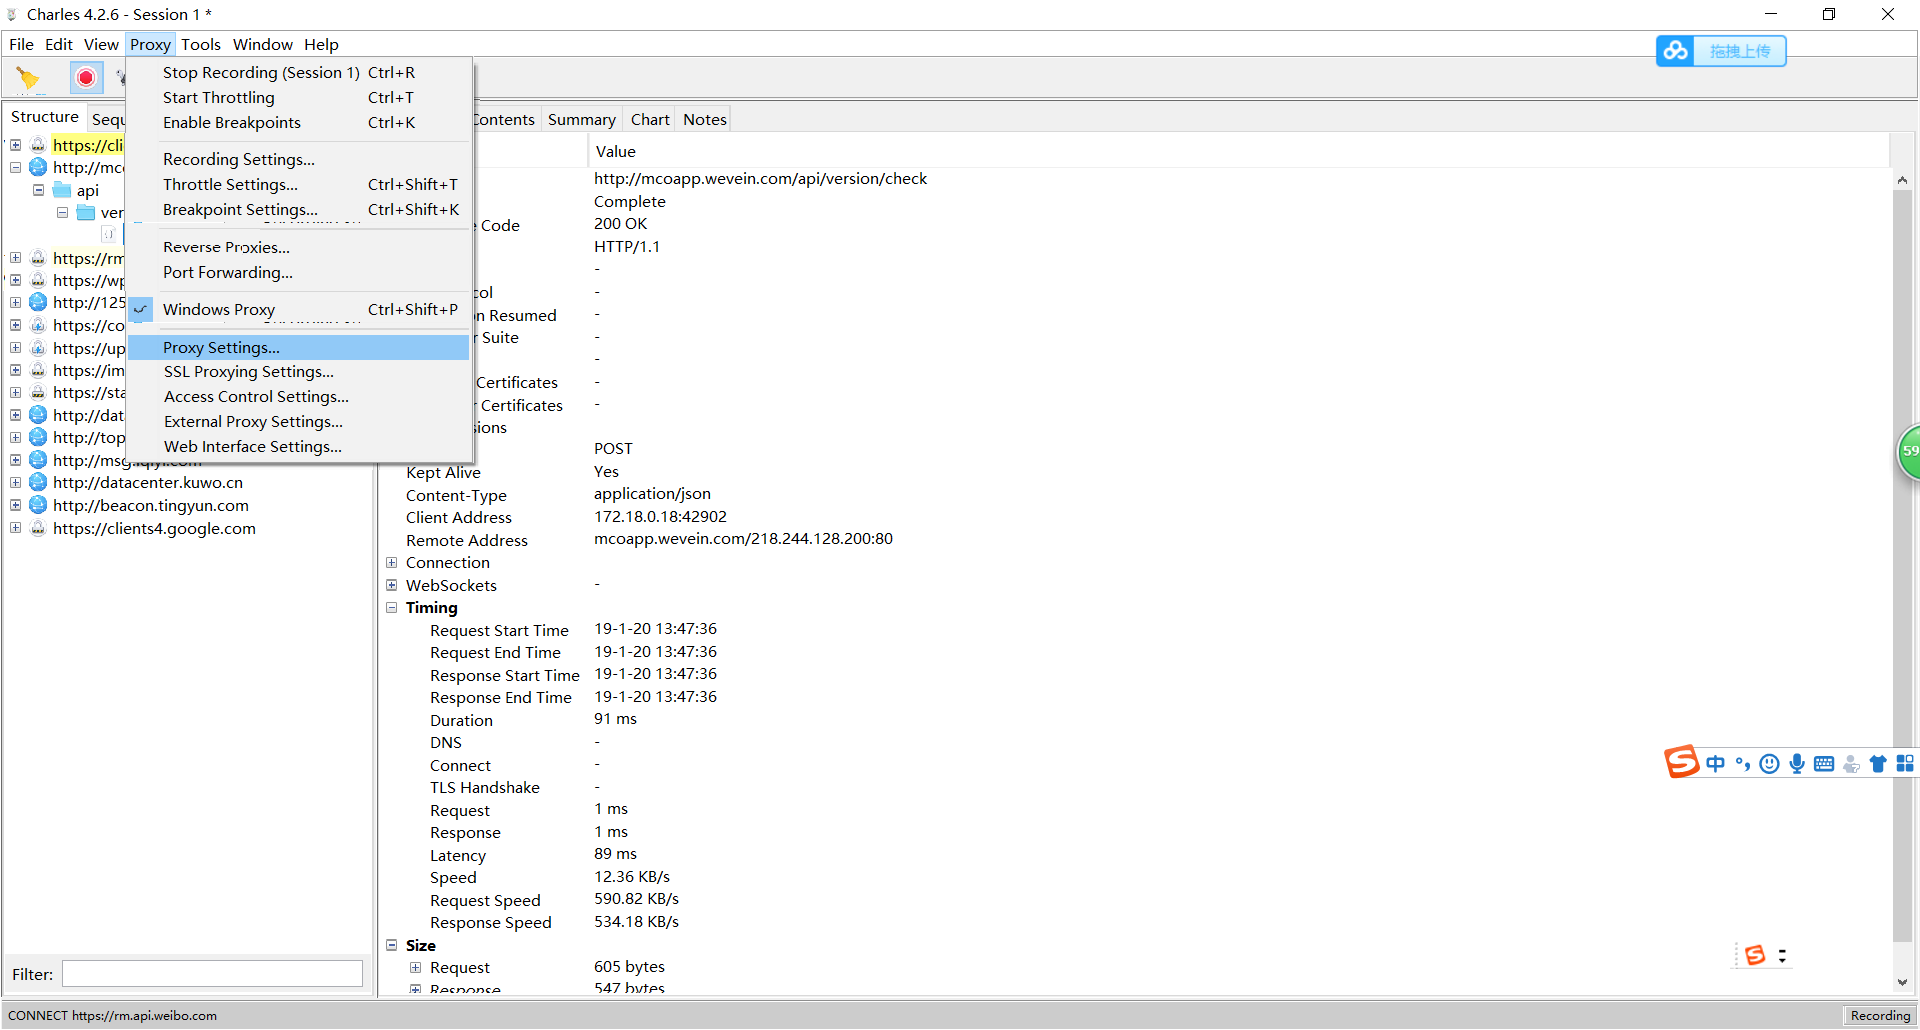Viewport: 1920px width, 1030px height.
Task: Switch to the Notes tab
Action: (x=705, y=120)
